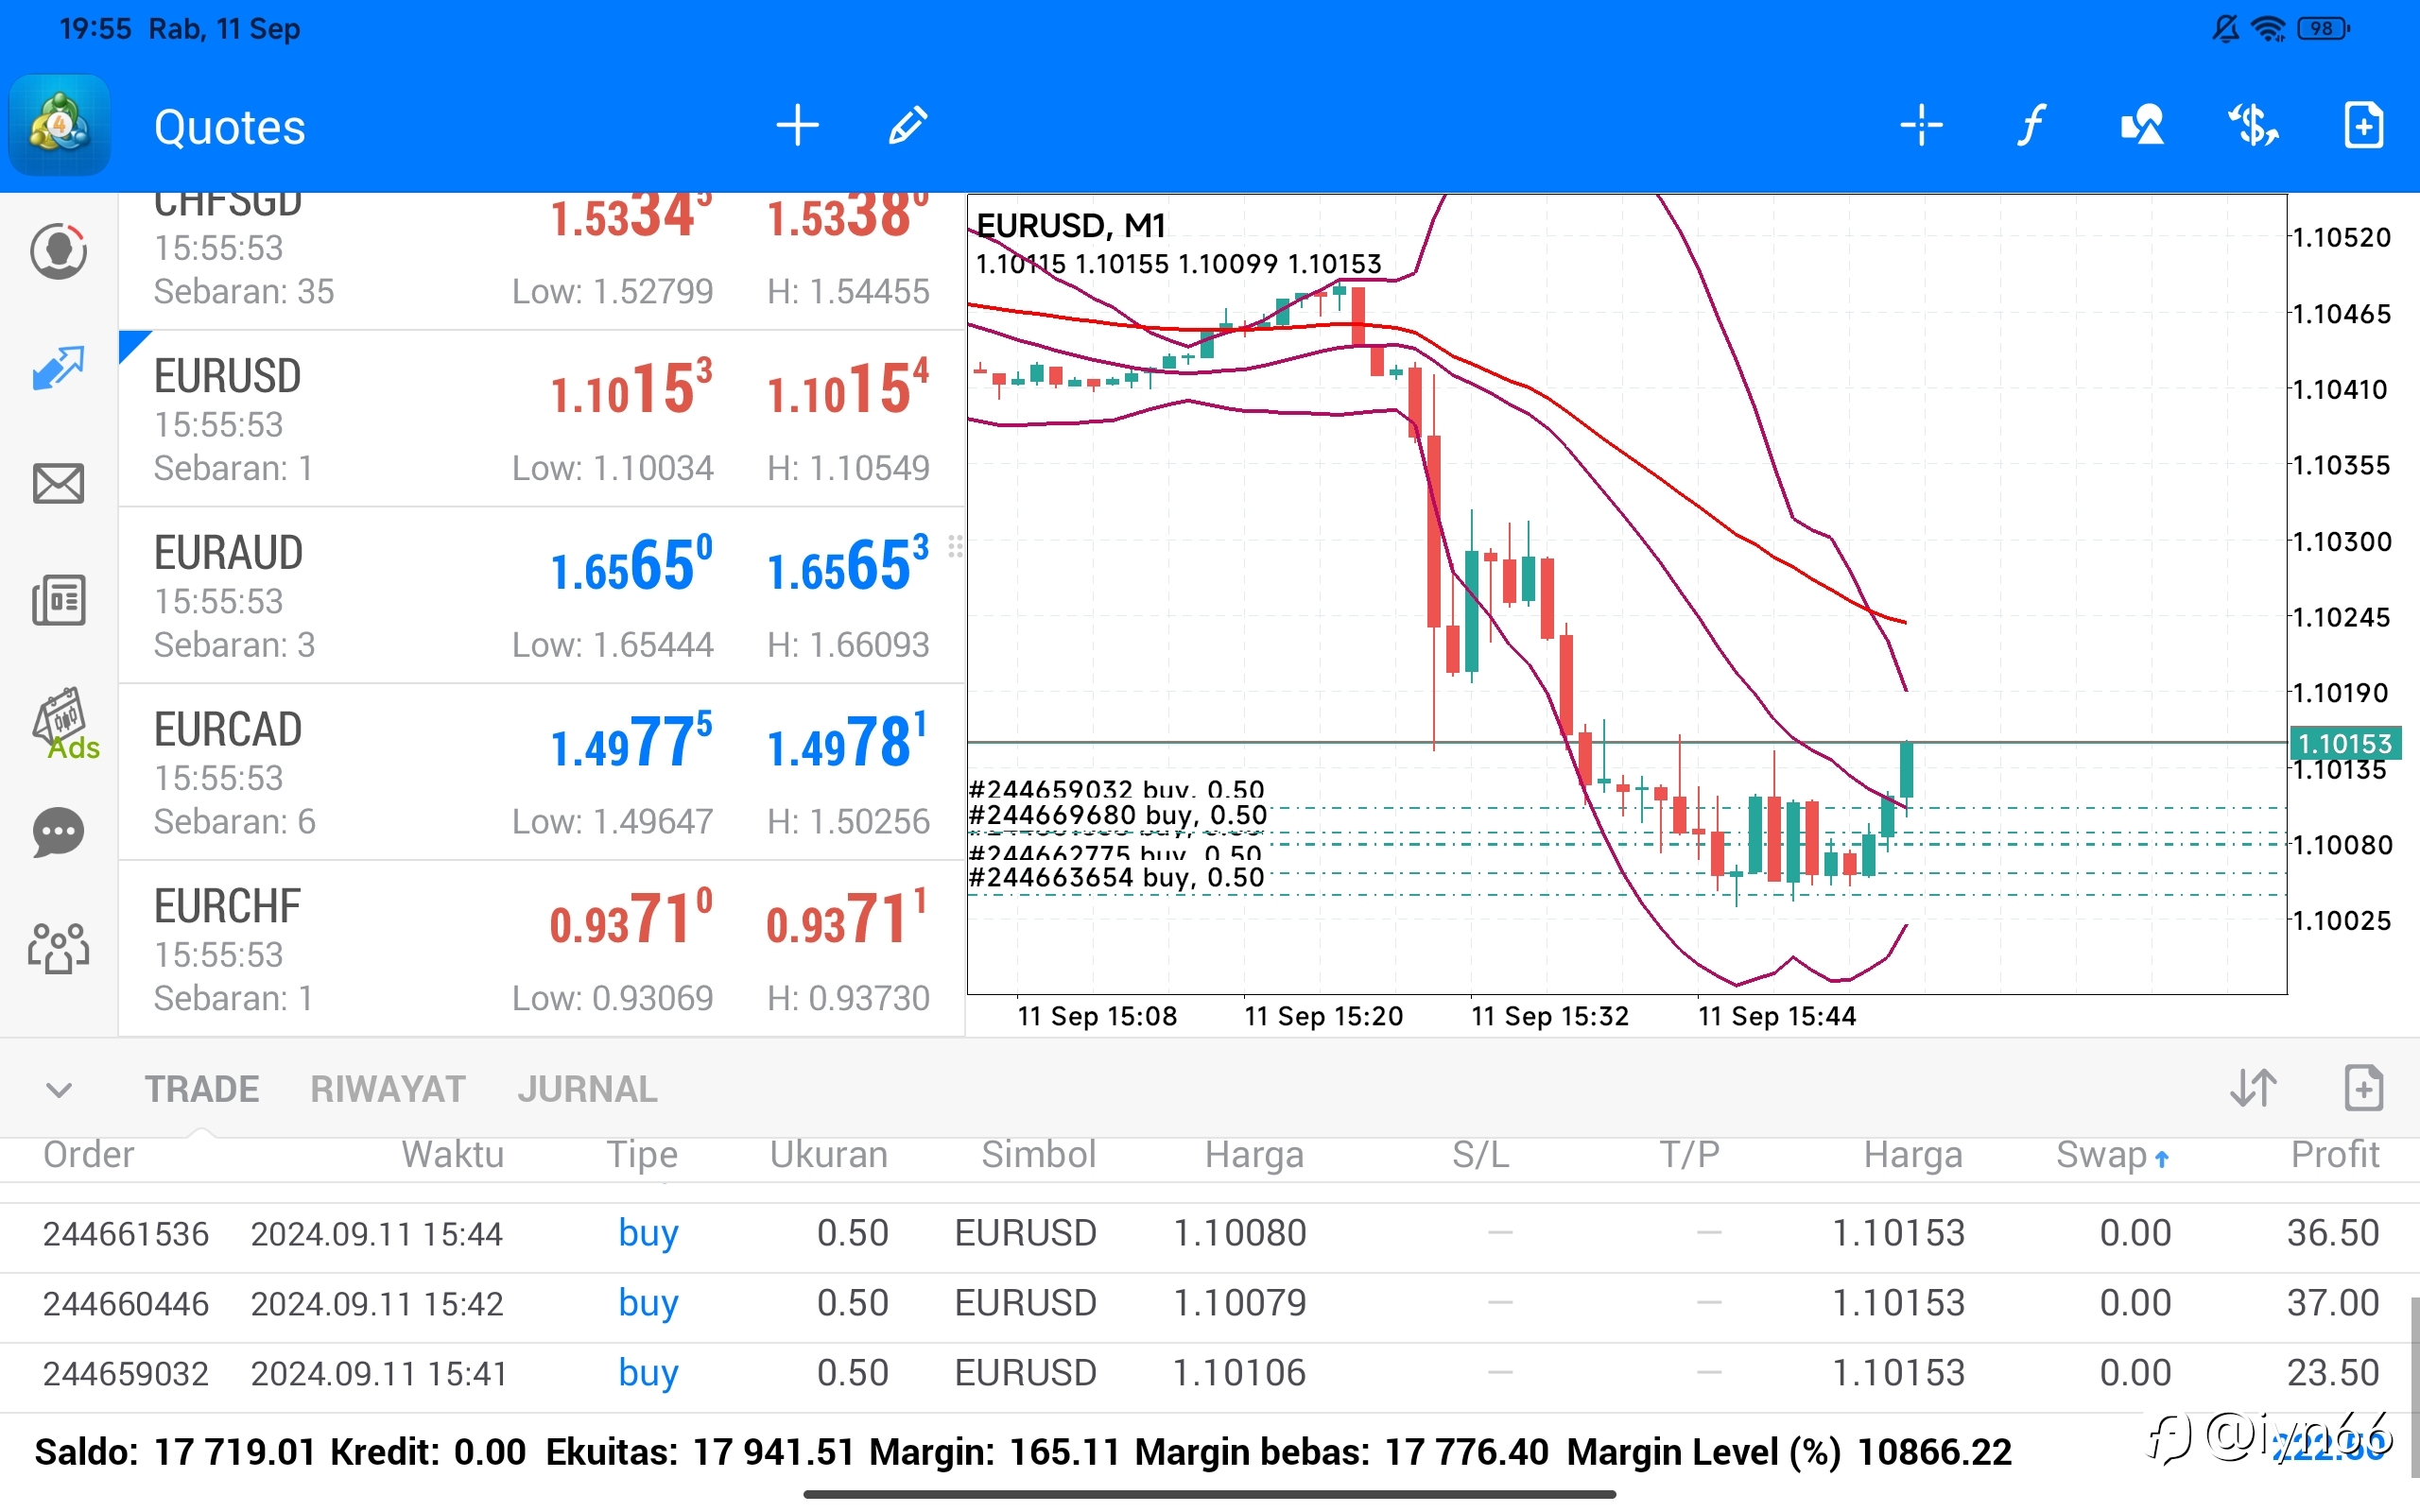The image size is (2420, 1512).
Task: Collapse the trade panel chevron
Action: click(x=59, y=1089)
